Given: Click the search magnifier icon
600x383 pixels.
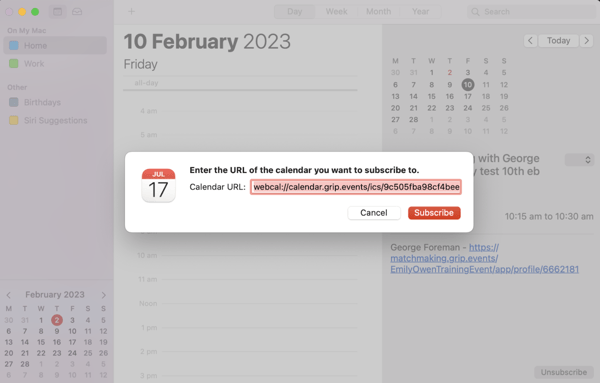Looking at the screenshot, I should click(475, 12).
